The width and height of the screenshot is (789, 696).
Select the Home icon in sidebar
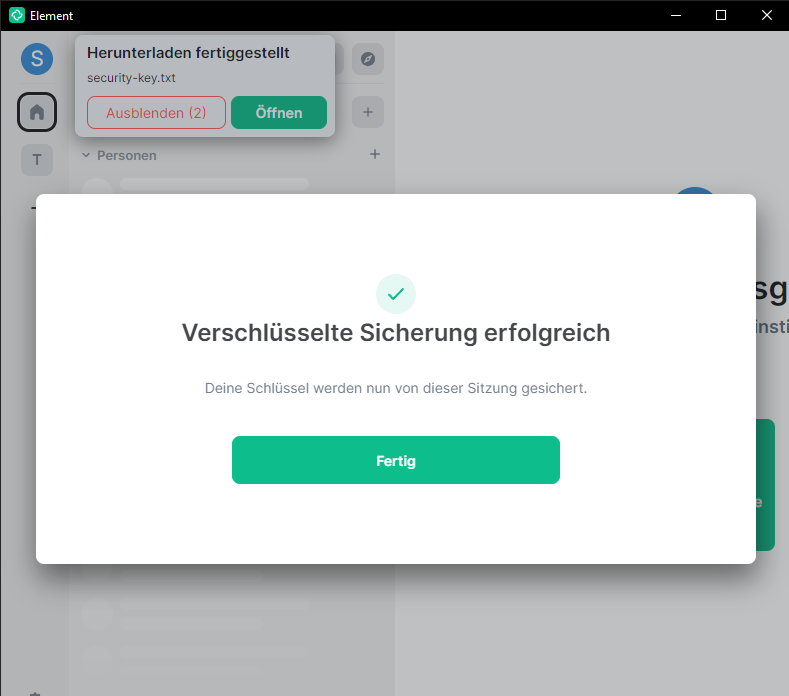click(37, 112)
